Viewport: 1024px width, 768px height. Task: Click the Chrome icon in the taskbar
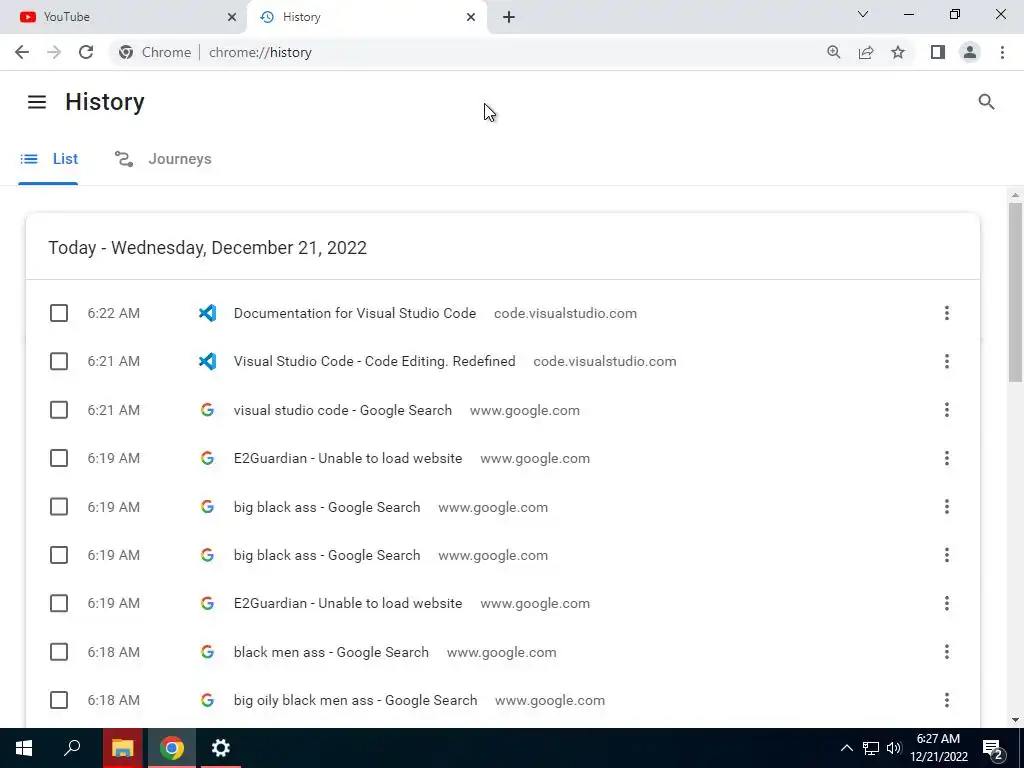(172, 748)
